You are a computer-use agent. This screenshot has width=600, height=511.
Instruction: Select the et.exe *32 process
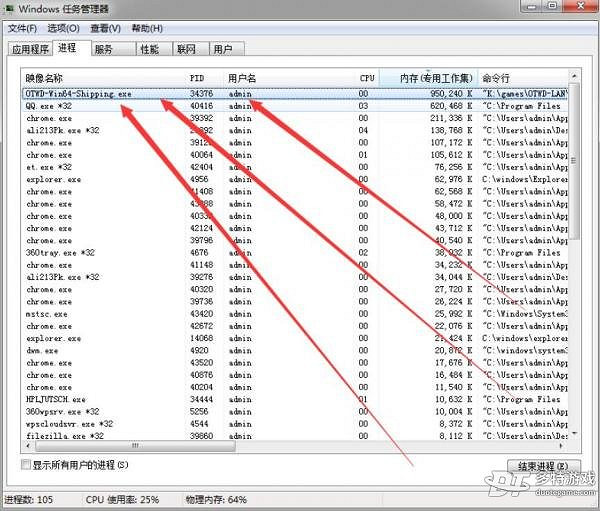pos(295,167)
